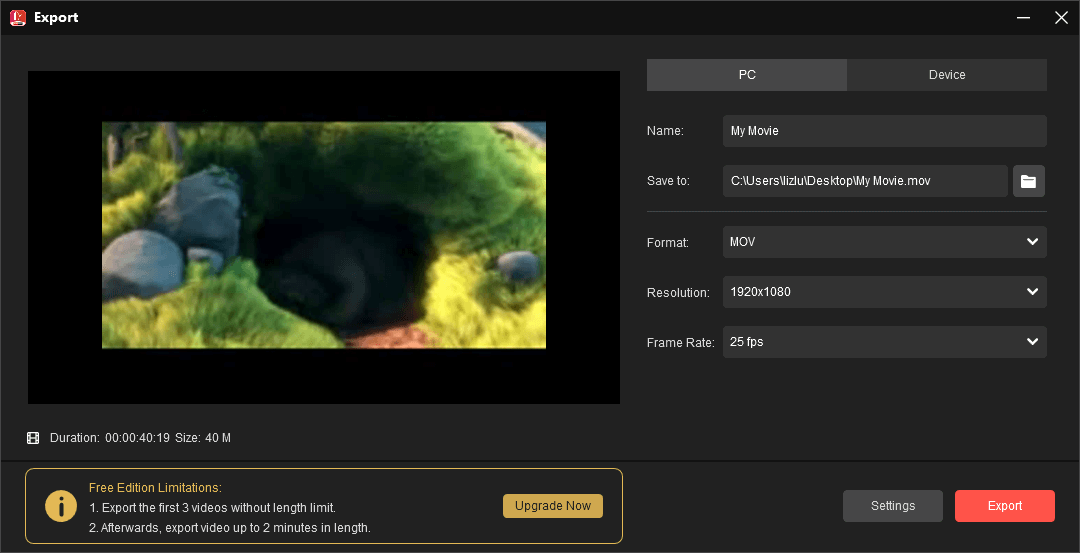Close the Export dialog
The width and height of the screenshot is (1080, 553).
[x=1061, y=18]
